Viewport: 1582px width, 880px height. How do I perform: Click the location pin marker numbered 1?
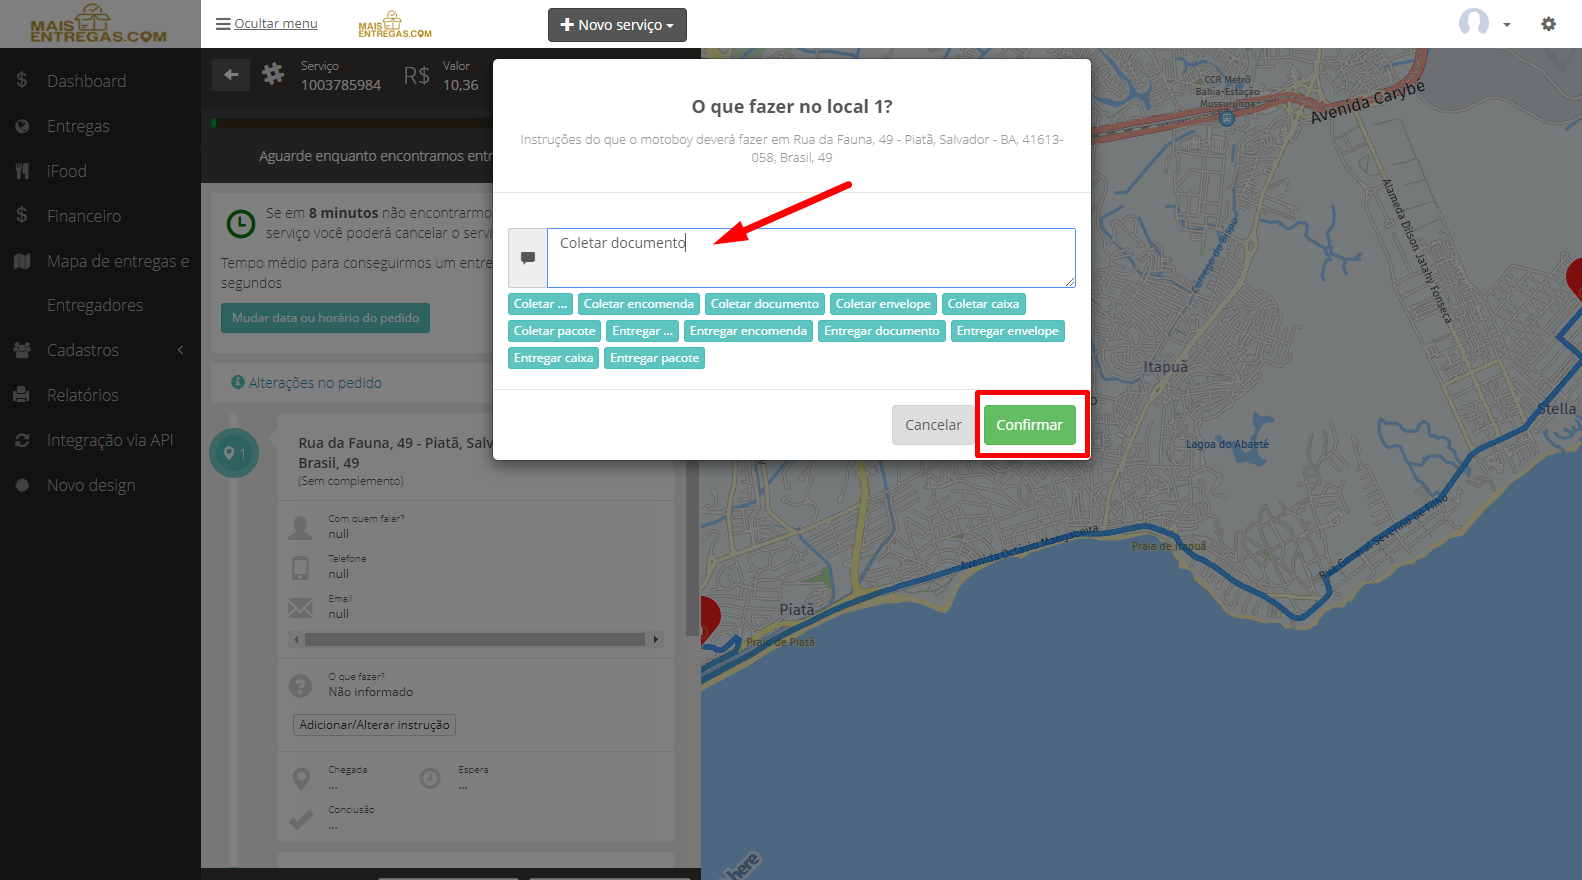coord(234,453)
